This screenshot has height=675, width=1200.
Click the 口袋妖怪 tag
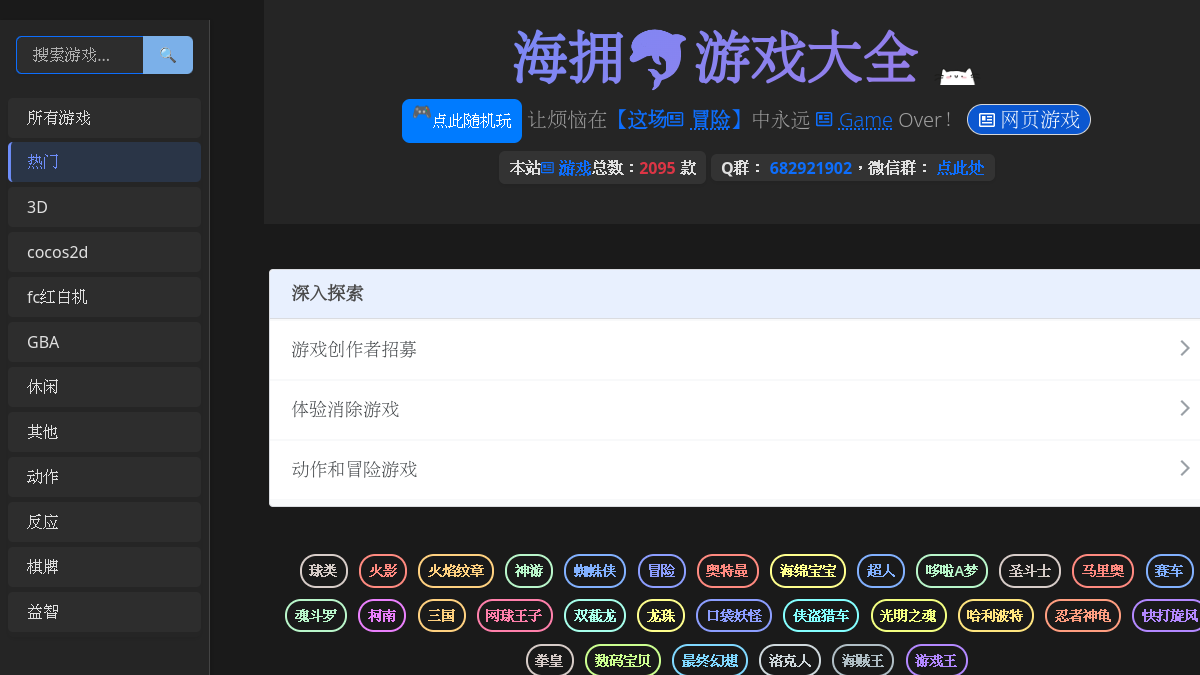[x=734, y=615]
